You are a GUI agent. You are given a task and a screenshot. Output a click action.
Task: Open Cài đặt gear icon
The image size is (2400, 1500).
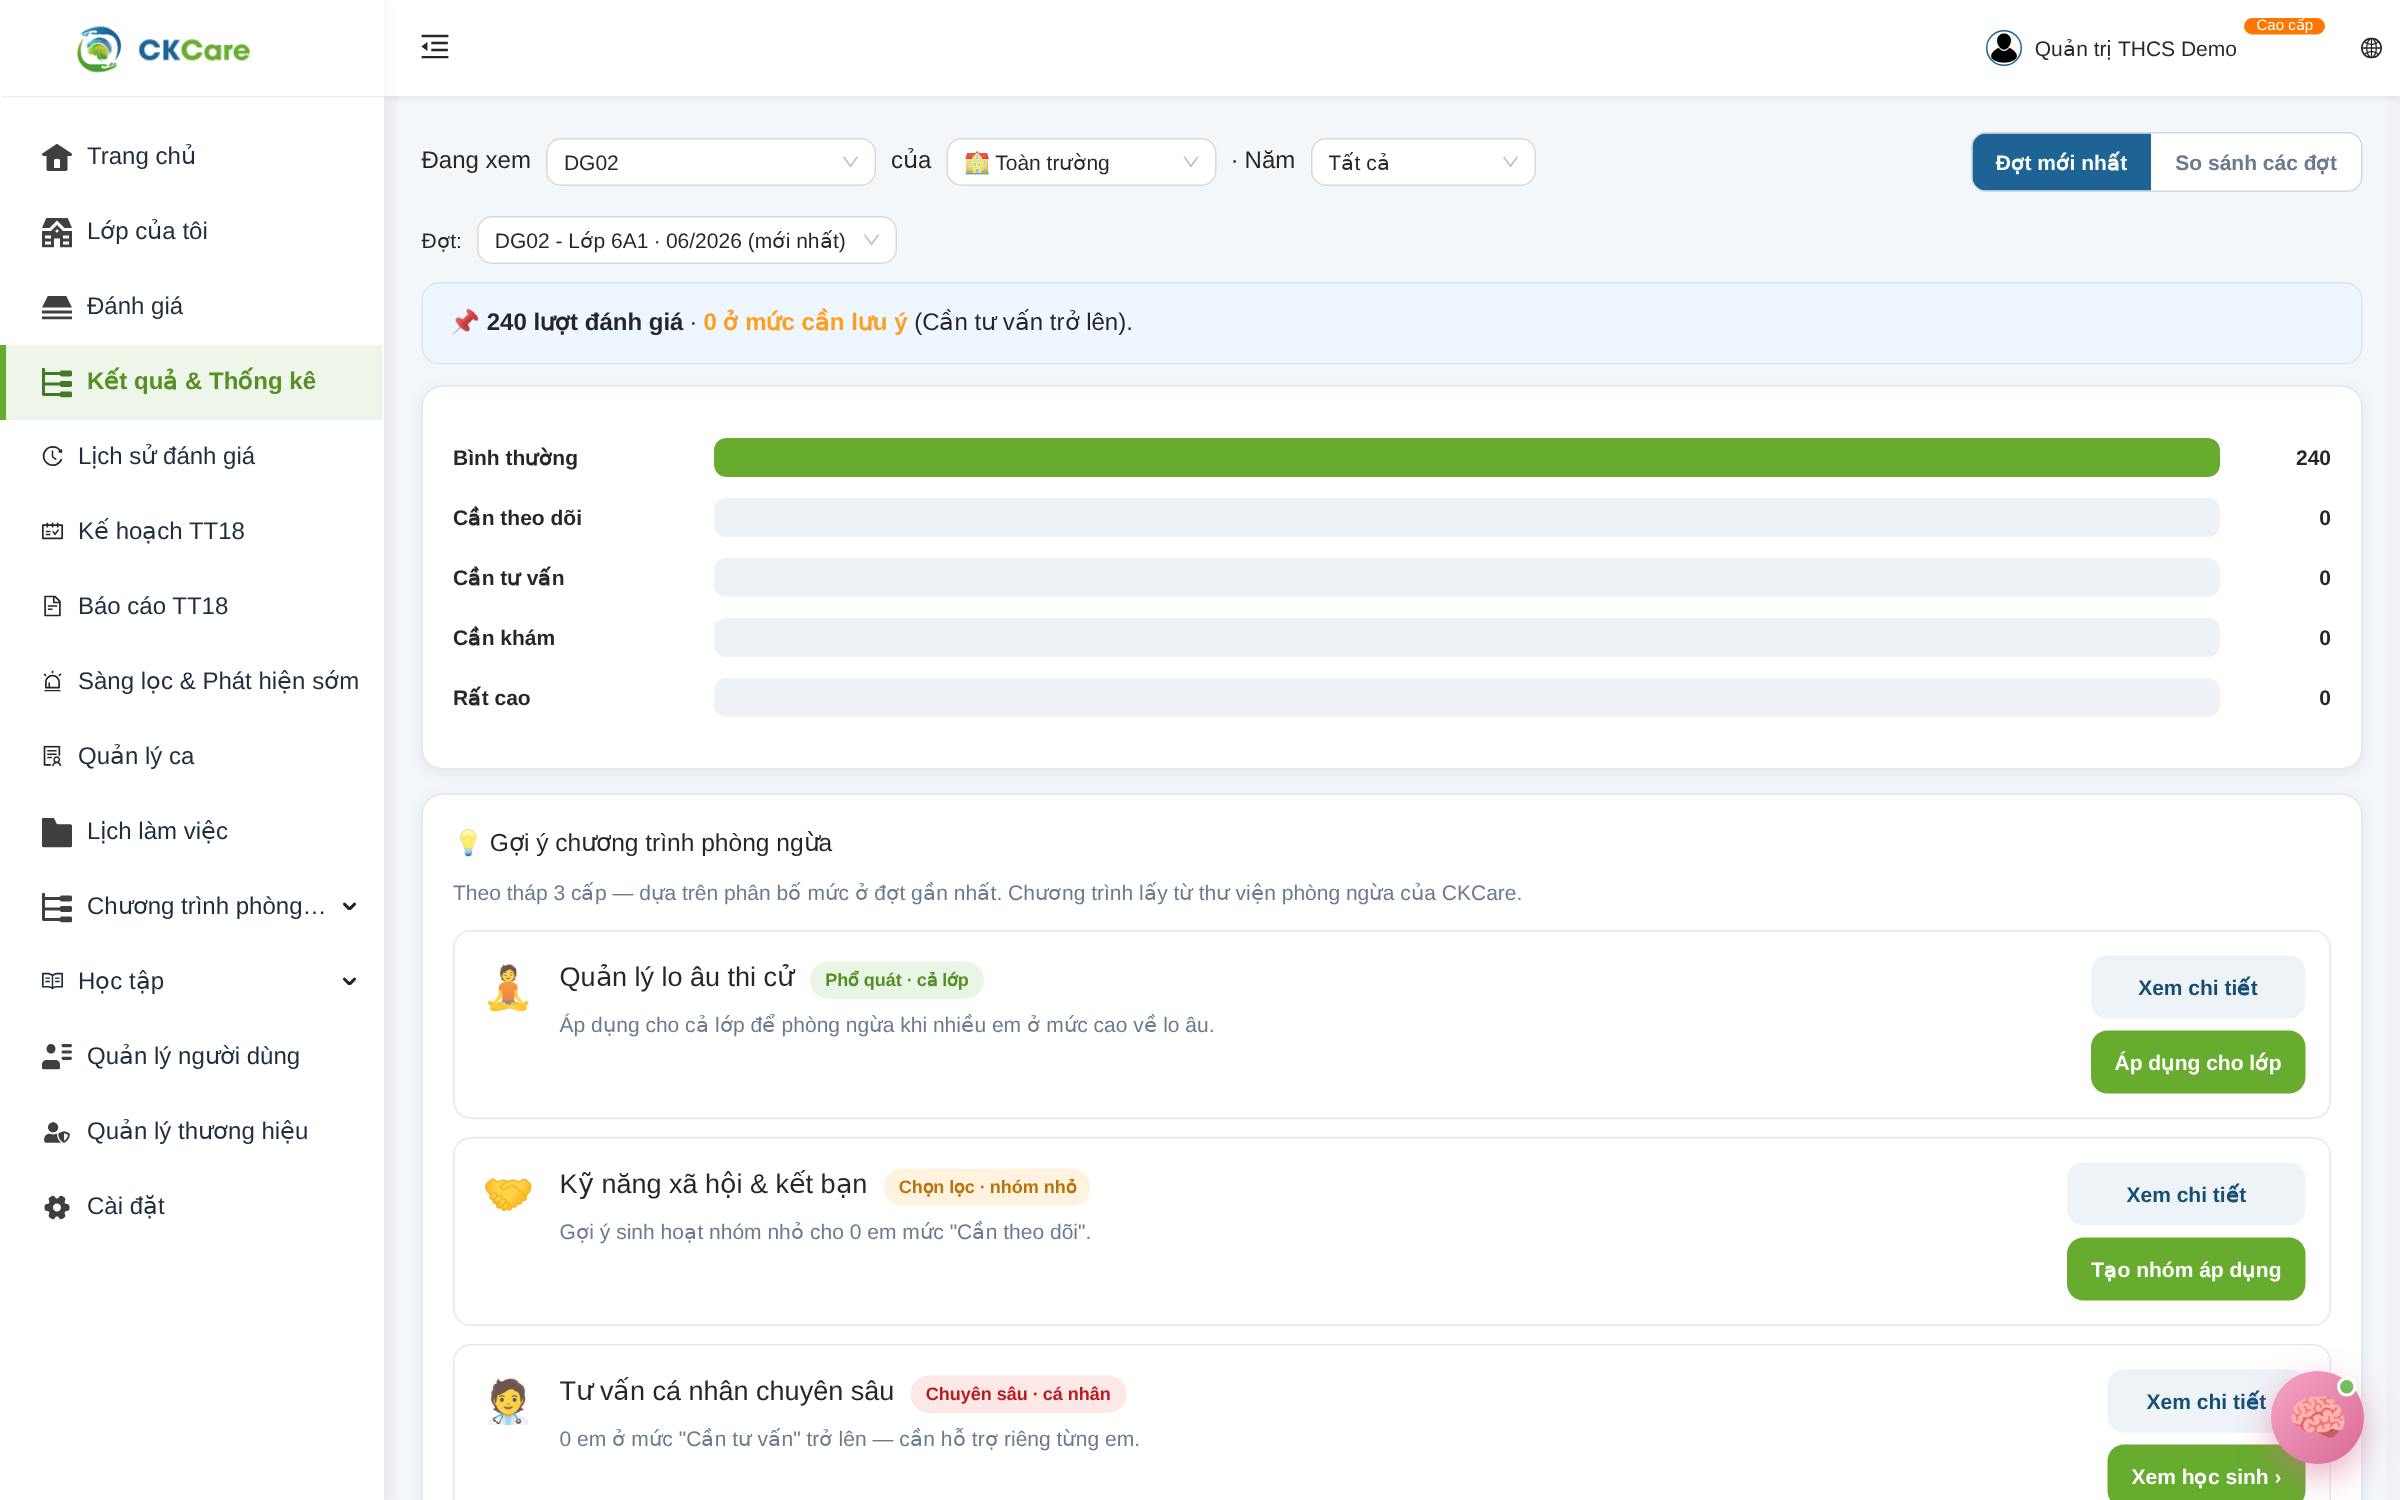57,1207
